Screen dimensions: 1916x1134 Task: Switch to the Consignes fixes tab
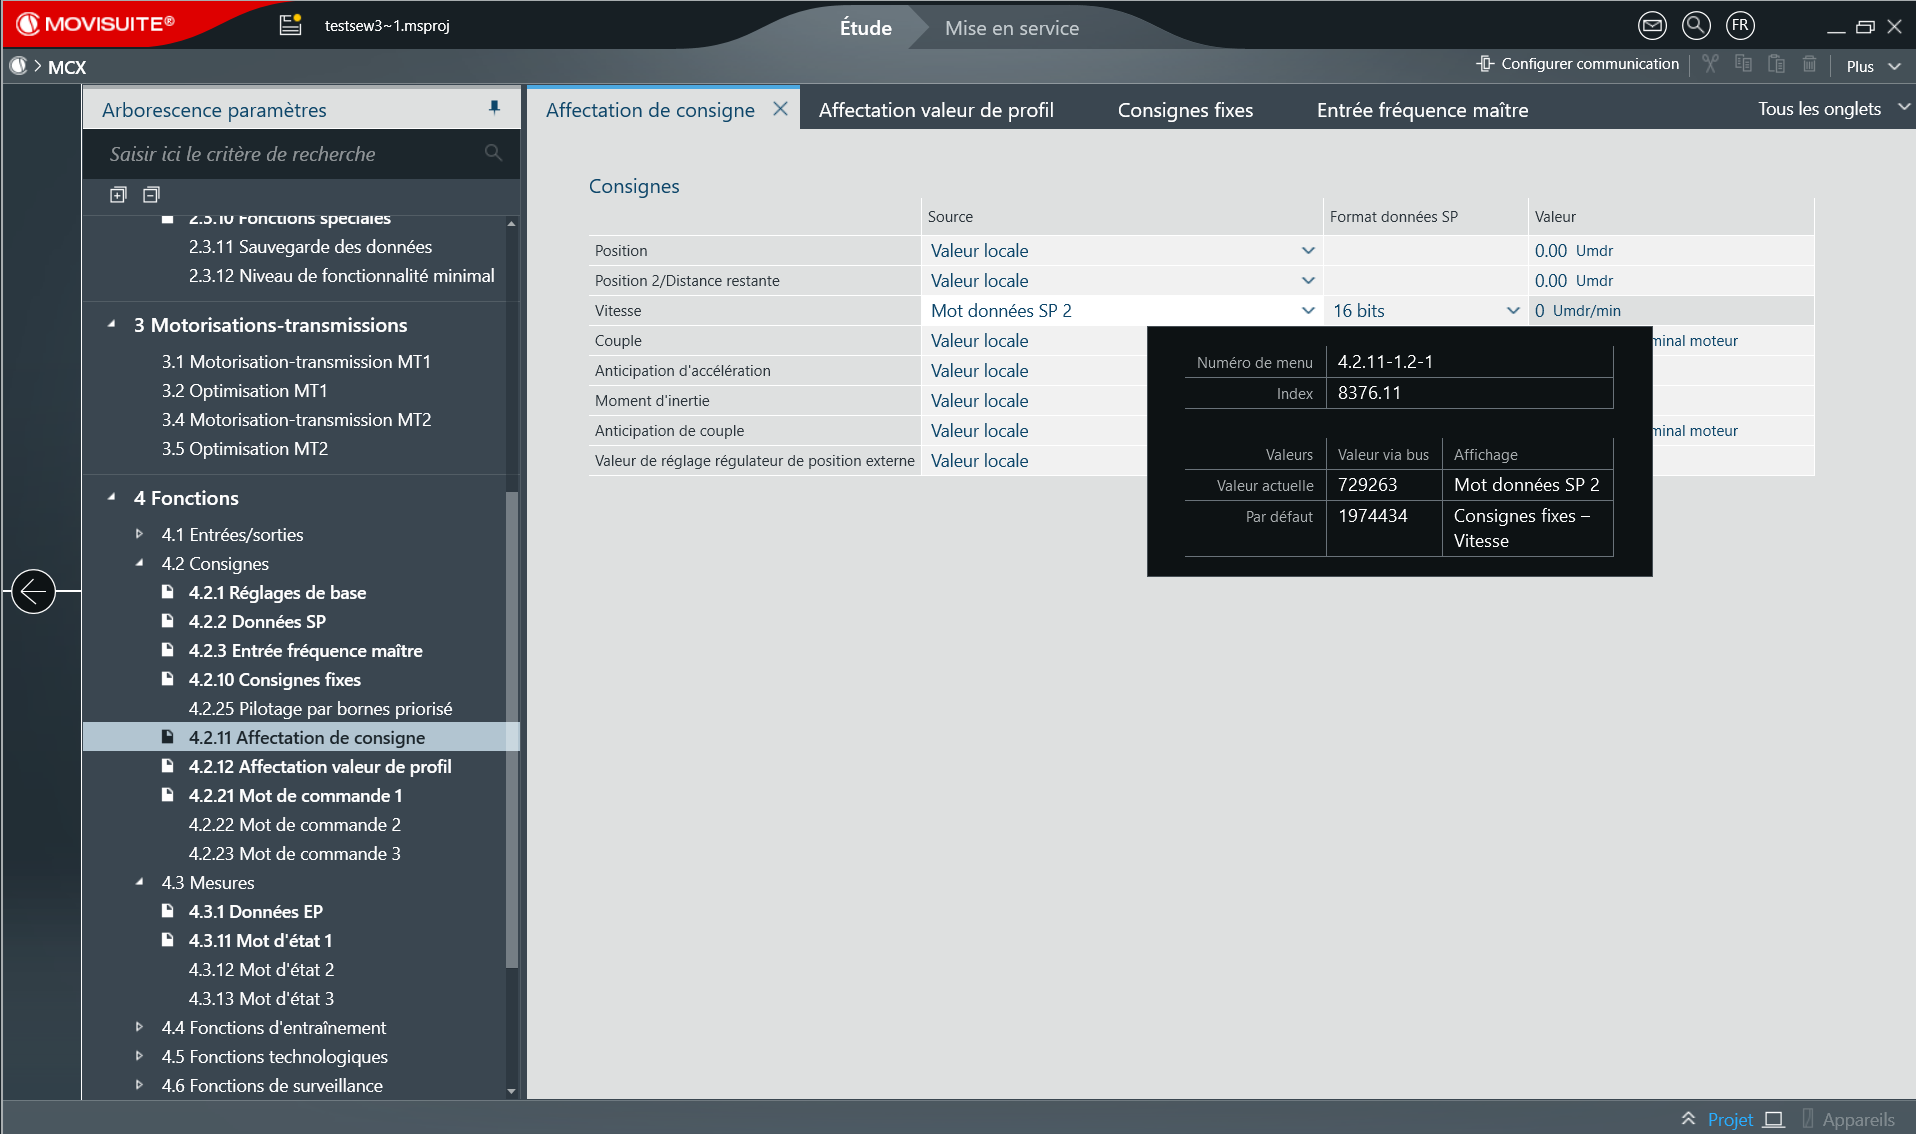click(1185, 110)
